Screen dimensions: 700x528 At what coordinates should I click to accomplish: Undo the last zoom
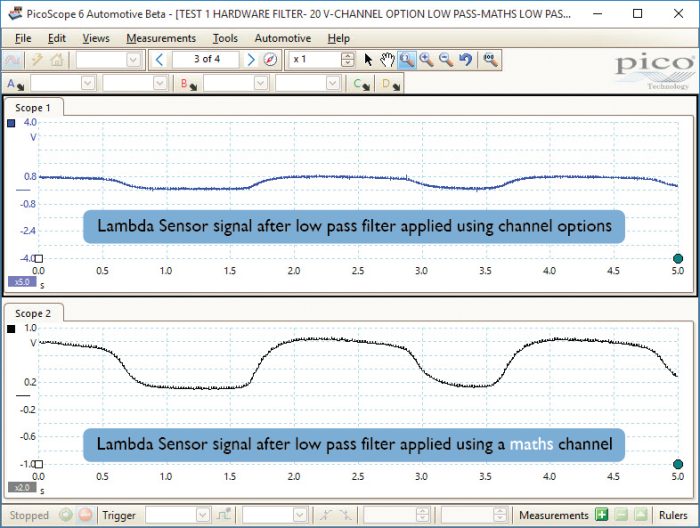(465, 59)
